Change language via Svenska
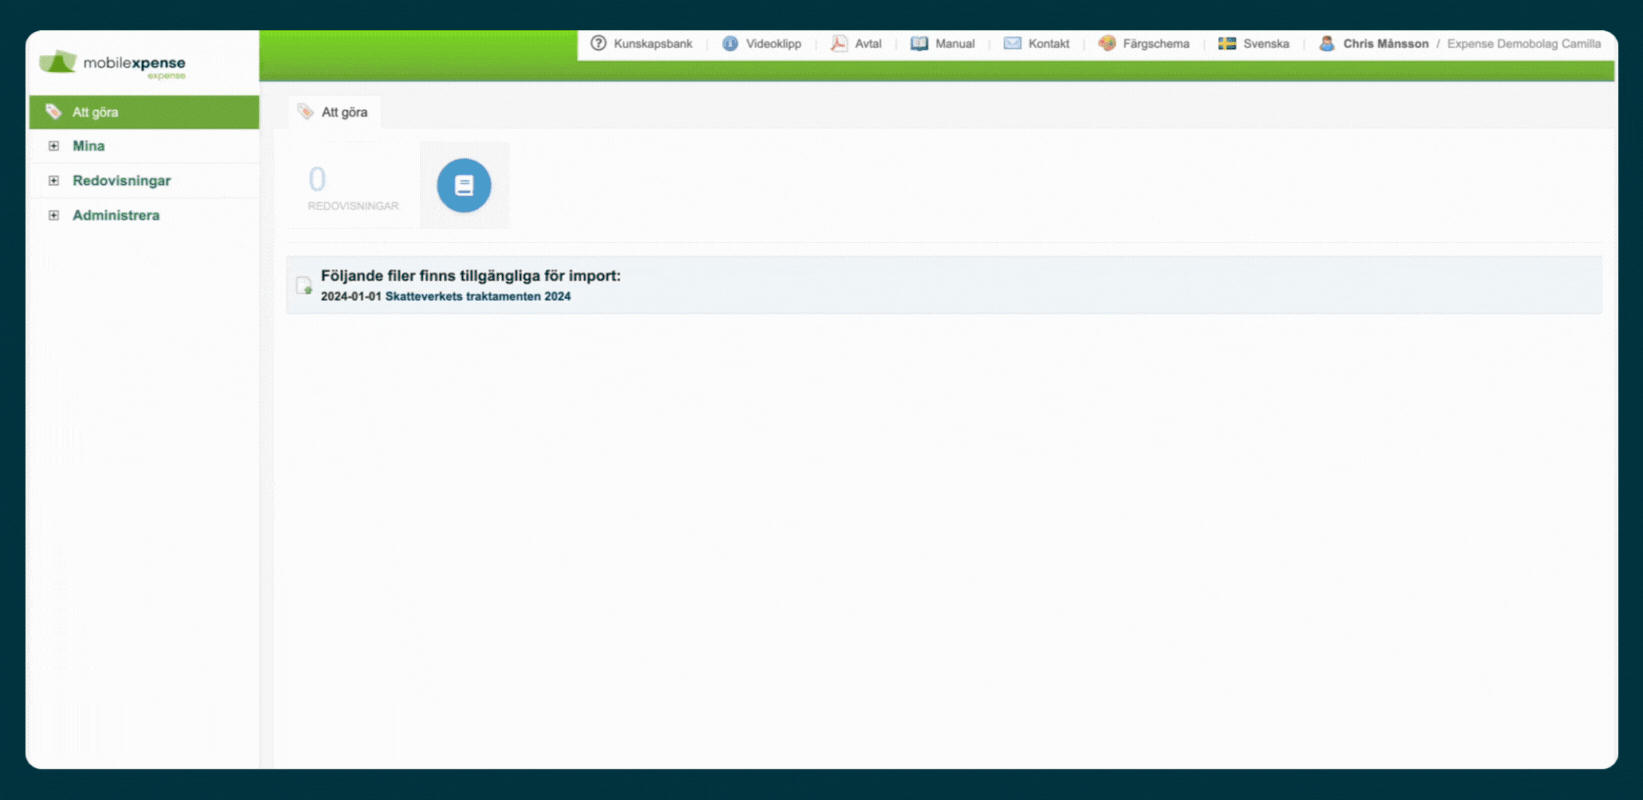The height and width of the screenshot is (800, 1643). (1266, 44)
